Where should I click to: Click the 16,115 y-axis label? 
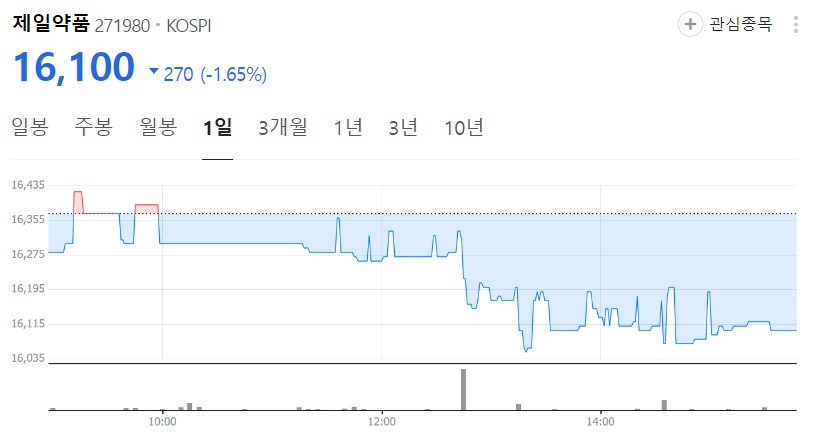coord(28,324)
